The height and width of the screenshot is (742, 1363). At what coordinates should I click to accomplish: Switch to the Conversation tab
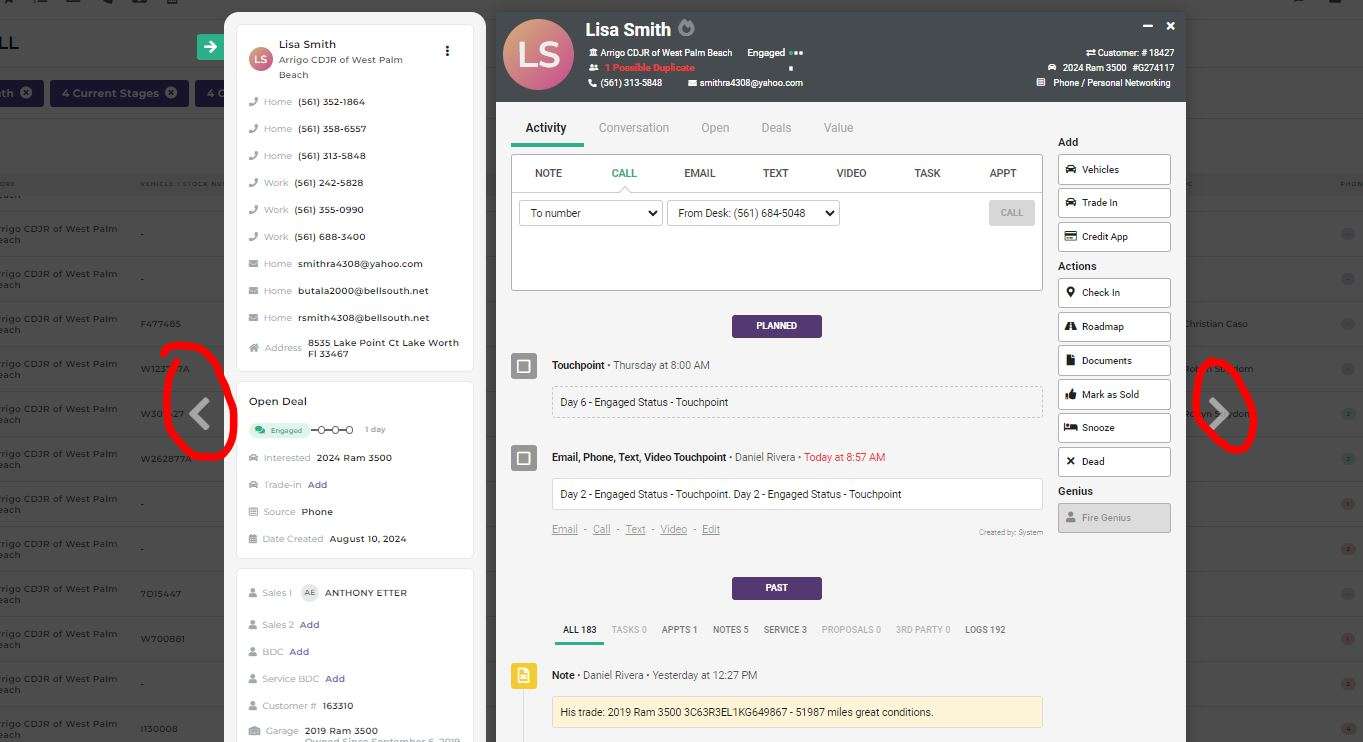[x=634, y=128]
